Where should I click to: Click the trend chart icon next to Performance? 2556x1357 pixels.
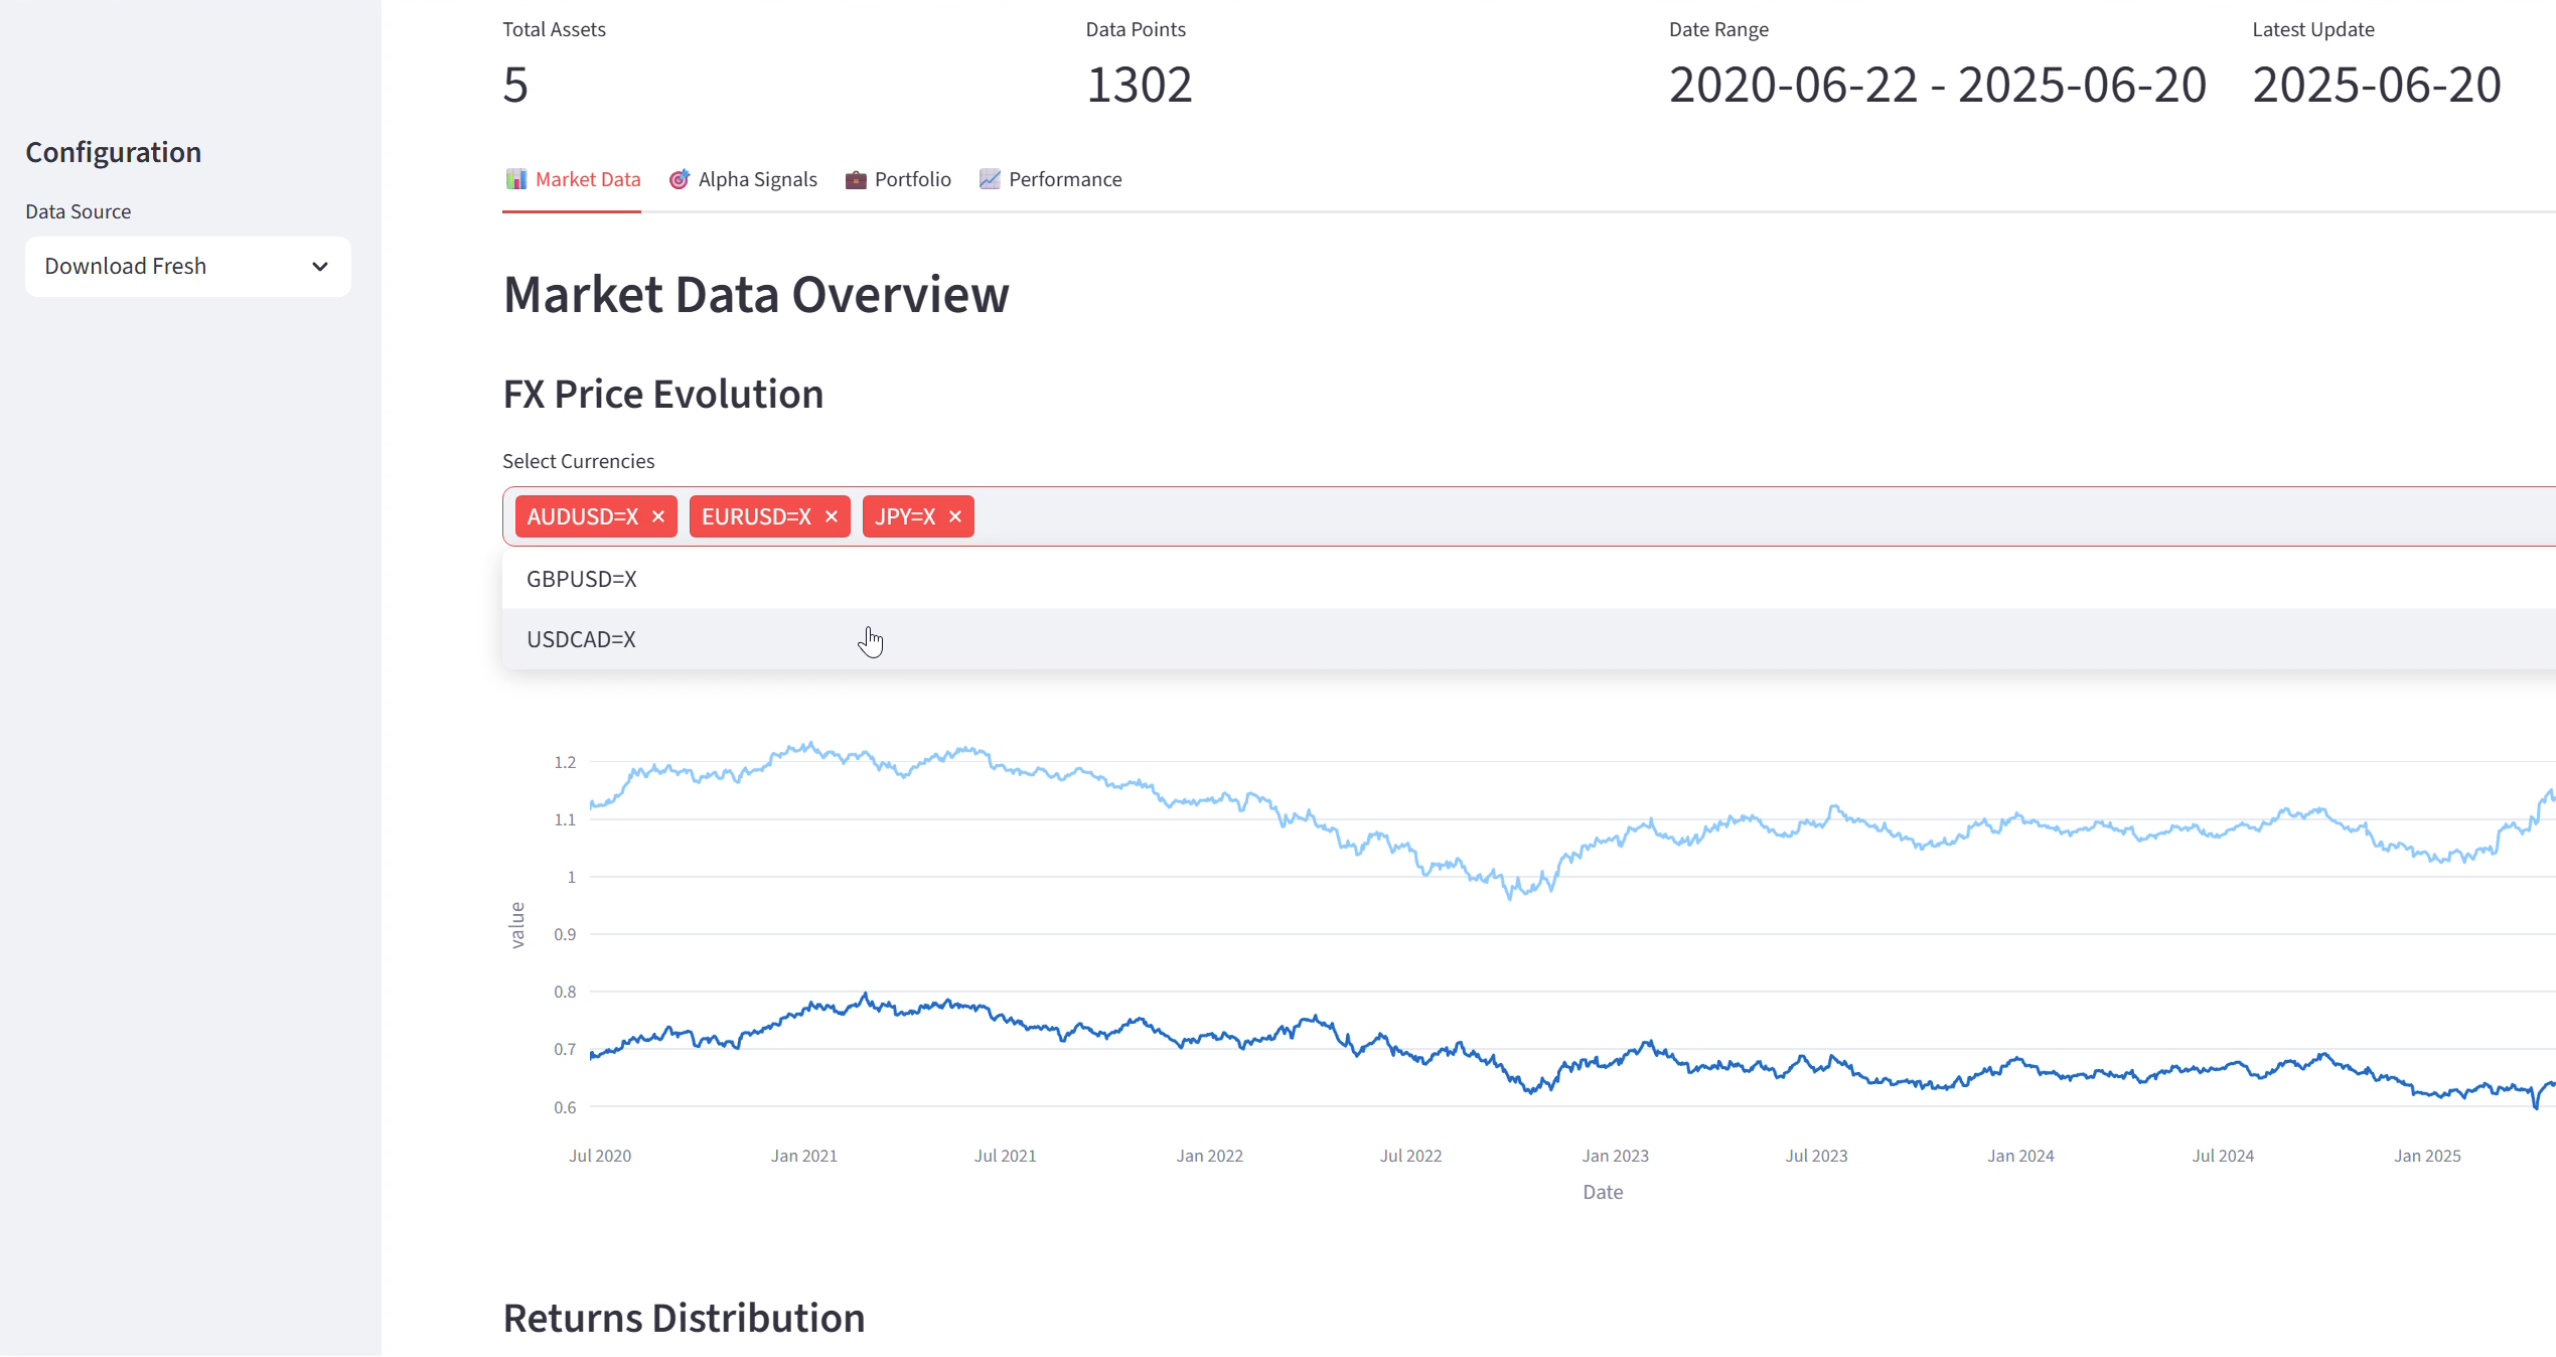pyautogui.click(x=989, y=179)
